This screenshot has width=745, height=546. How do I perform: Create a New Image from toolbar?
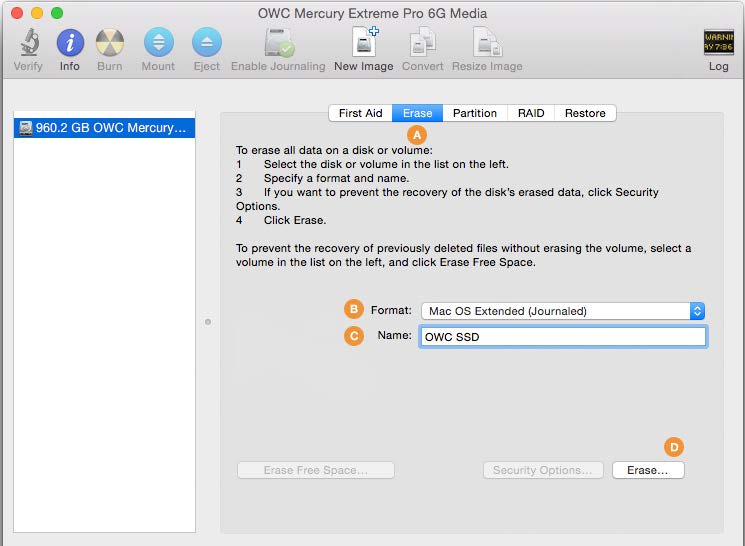[364, 42]
